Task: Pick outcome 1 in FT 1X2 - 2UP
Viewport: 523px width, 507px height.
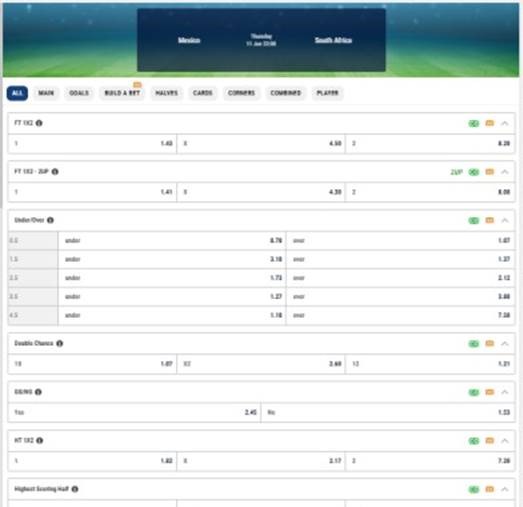Action: [92, 192]
